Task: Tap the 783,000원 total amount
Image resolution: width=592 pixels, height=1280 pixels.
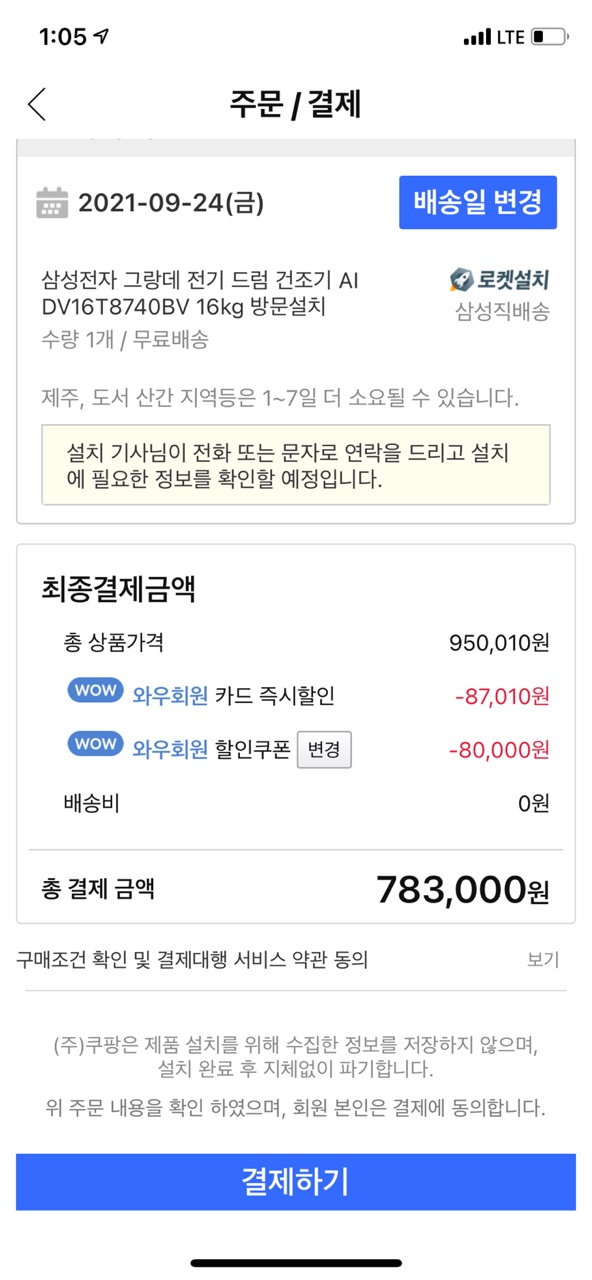Action: 462,888
